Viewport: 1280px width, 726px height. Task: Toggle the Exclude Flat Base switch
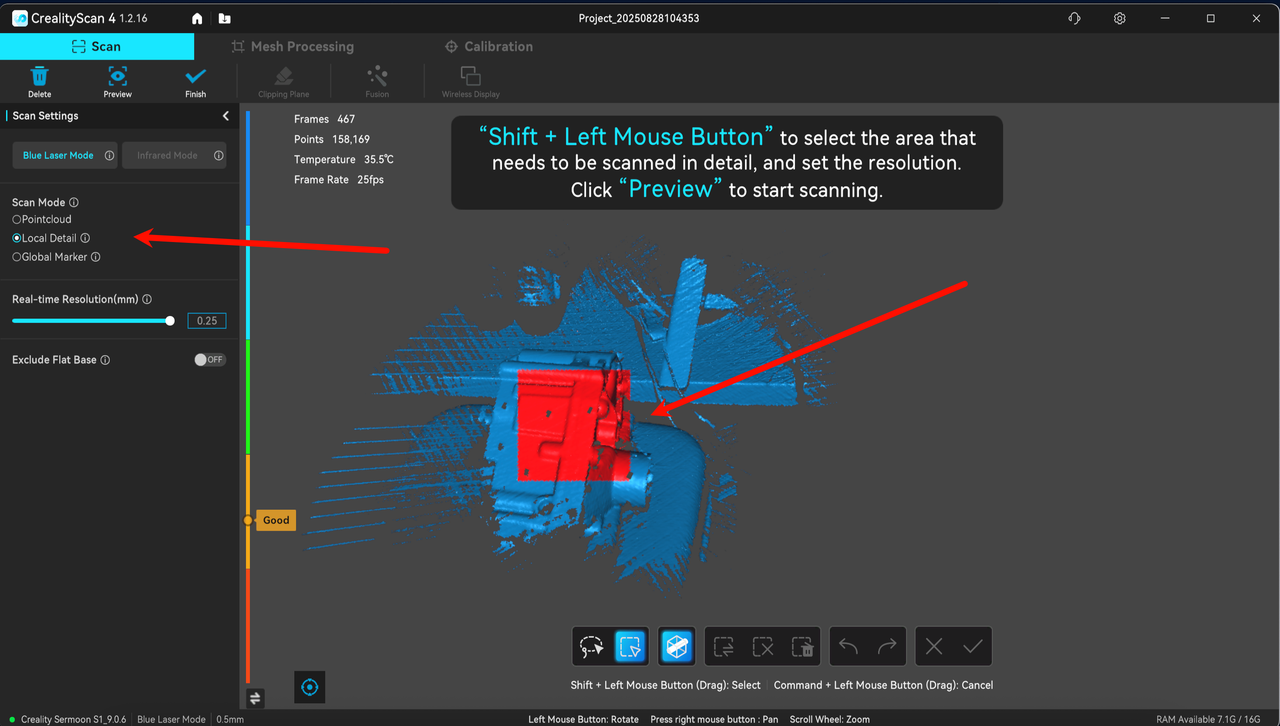click(x=209, y=360)
